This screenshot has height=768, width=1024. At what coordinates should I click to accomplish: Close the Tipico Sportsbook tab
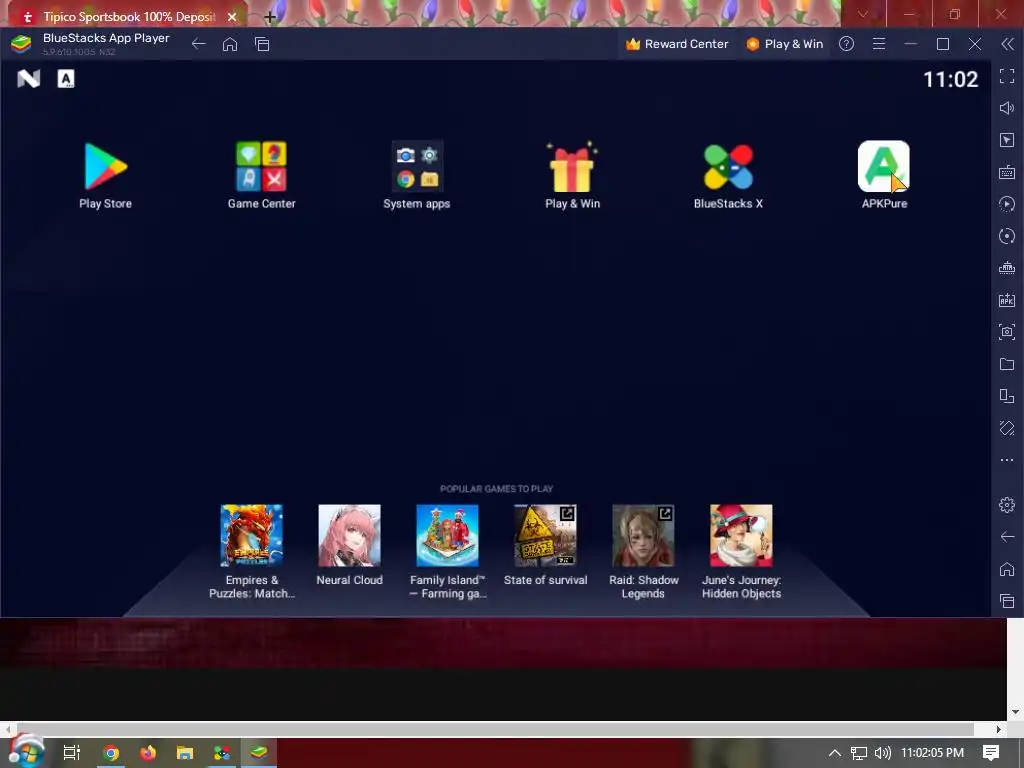tap(232, 16)
